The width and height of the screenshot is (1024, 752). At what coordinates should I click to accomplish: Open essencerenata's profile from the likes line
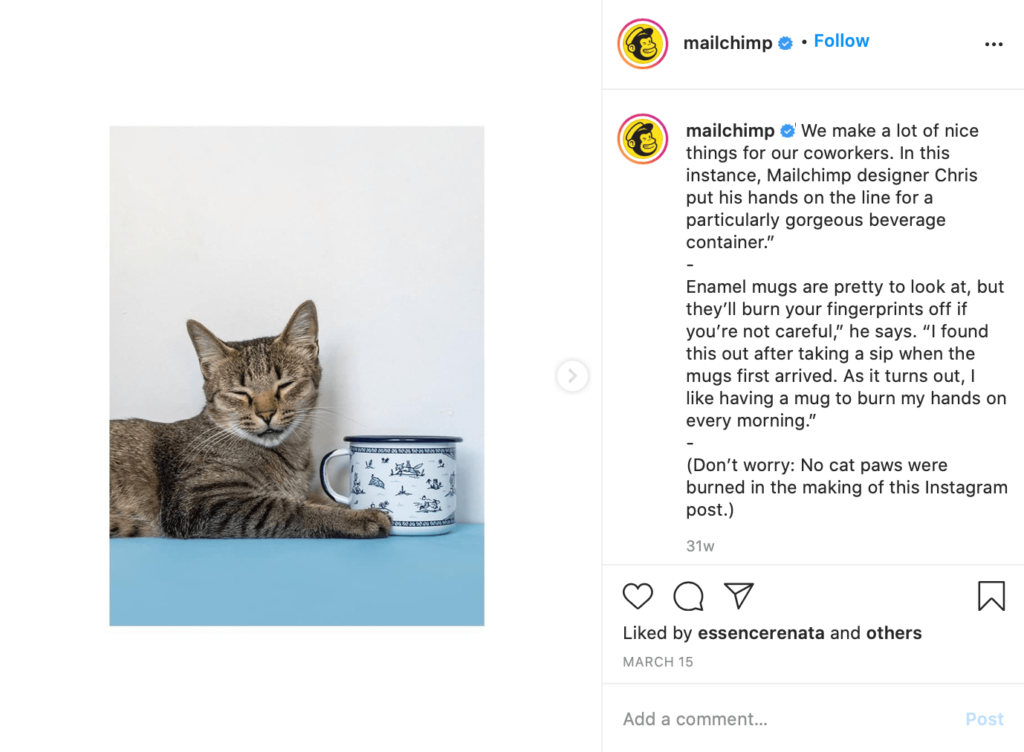762,633
